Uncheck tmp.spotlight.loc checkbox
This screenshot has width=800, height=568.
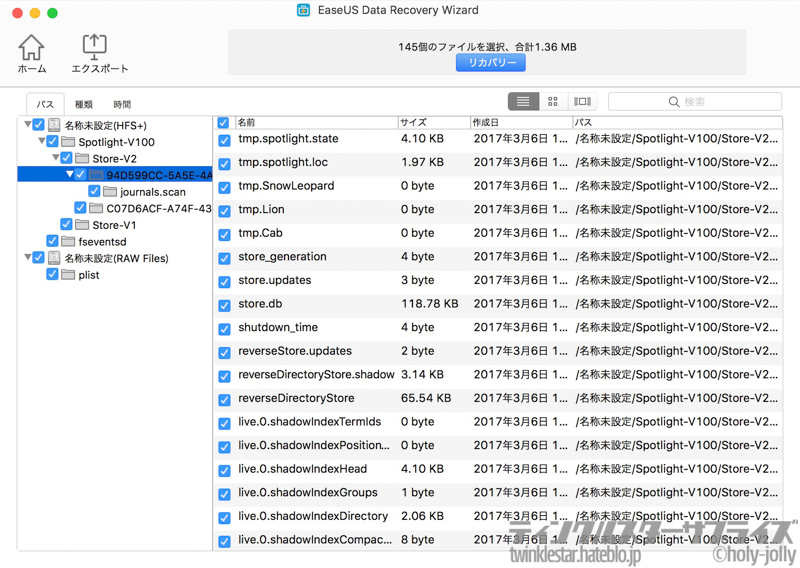(224, 163)
